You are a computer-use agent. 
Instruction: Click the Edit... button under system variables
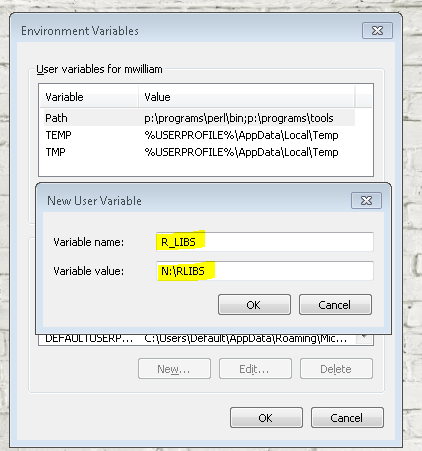255,369
